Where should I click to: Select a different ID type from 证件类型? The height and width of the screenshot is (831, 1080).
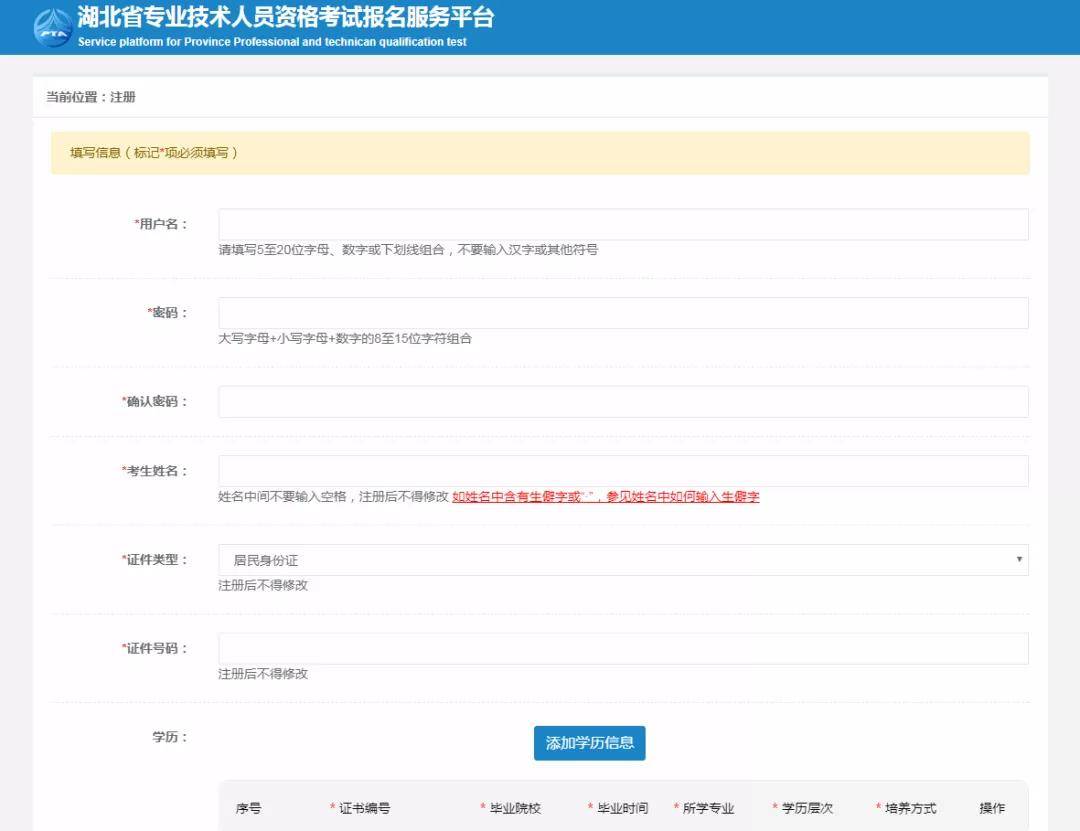(620, 560)
